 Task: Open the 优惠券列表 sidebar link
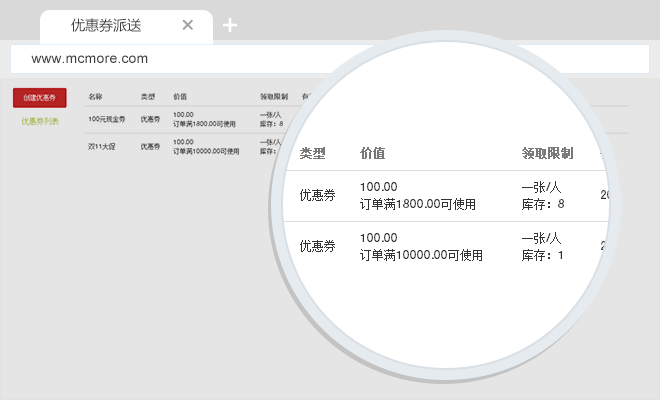pyautogui.click(x=40, y=122)
